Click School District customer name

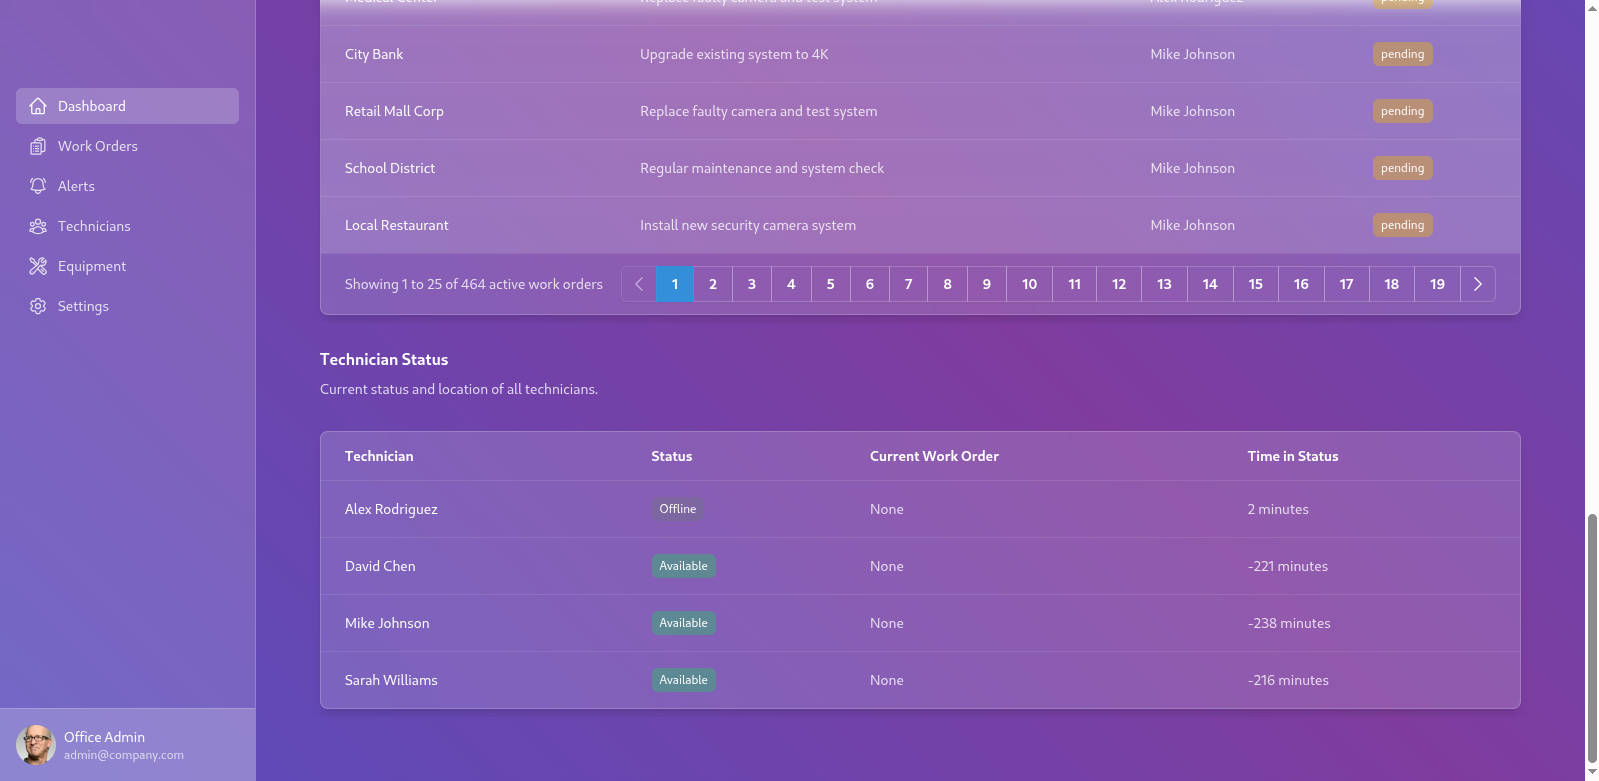pyautogui.click(x=390, y=168)
